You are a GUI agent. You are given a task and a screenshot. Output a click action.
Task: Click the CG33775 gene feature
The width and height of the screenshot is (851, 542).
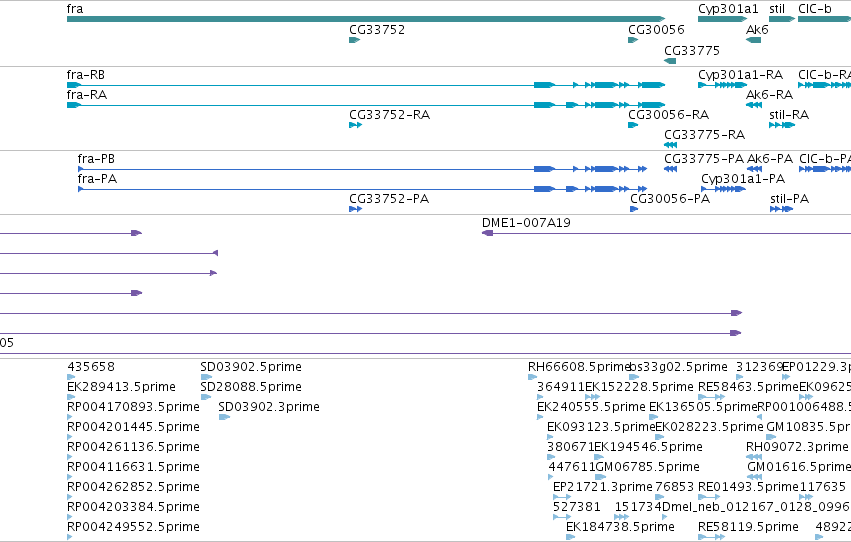coord(670,61)
